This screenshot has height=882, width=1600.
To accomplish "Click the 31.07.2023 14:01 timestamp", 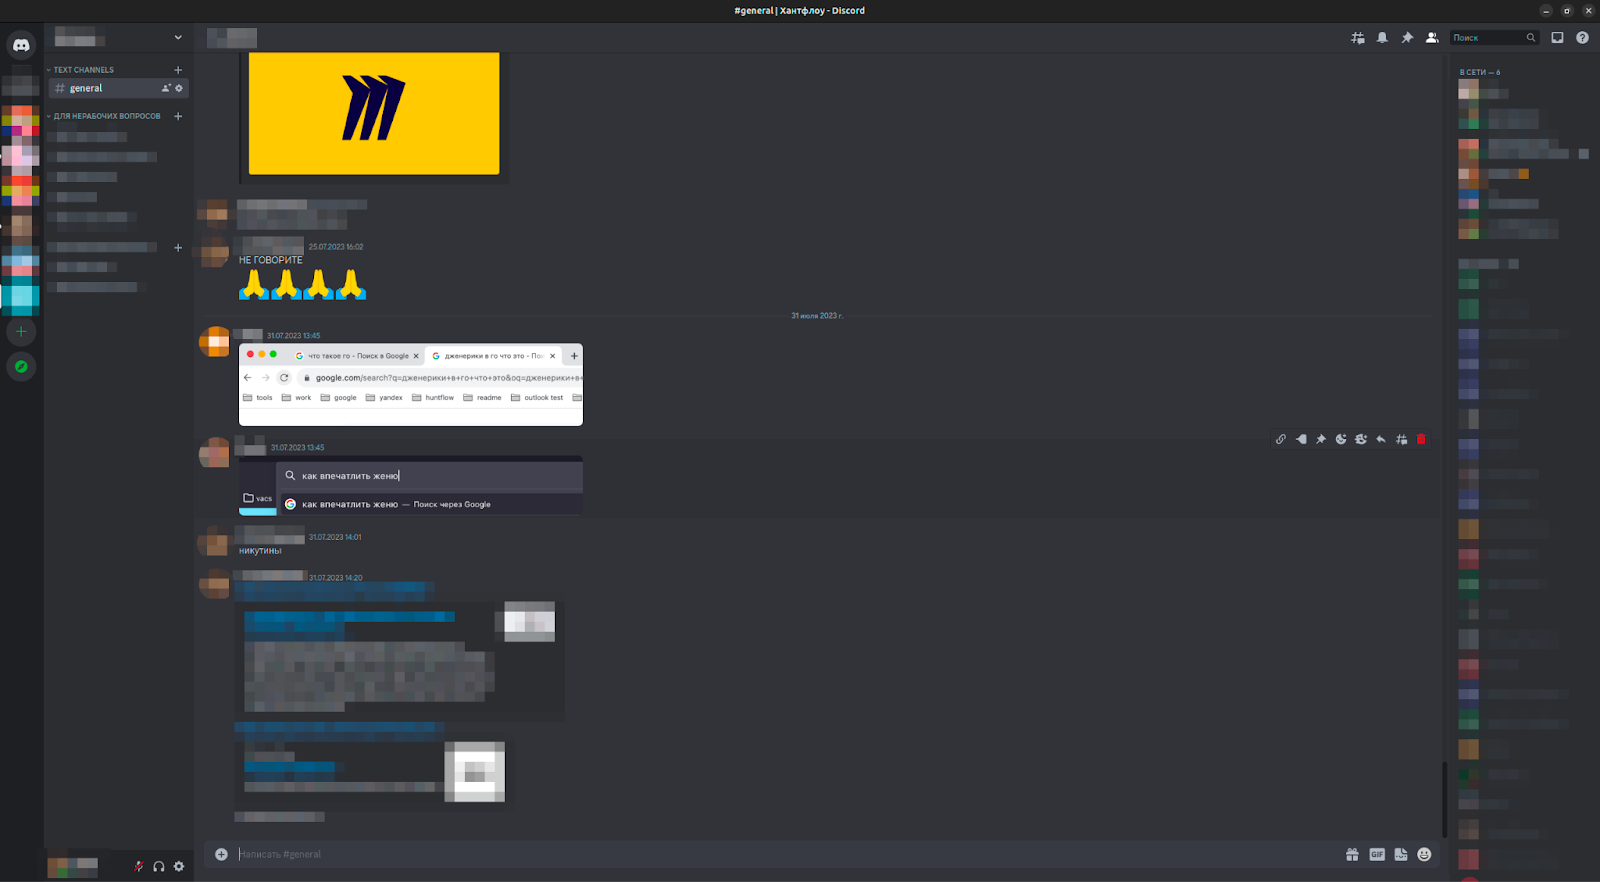I will 335,537.
